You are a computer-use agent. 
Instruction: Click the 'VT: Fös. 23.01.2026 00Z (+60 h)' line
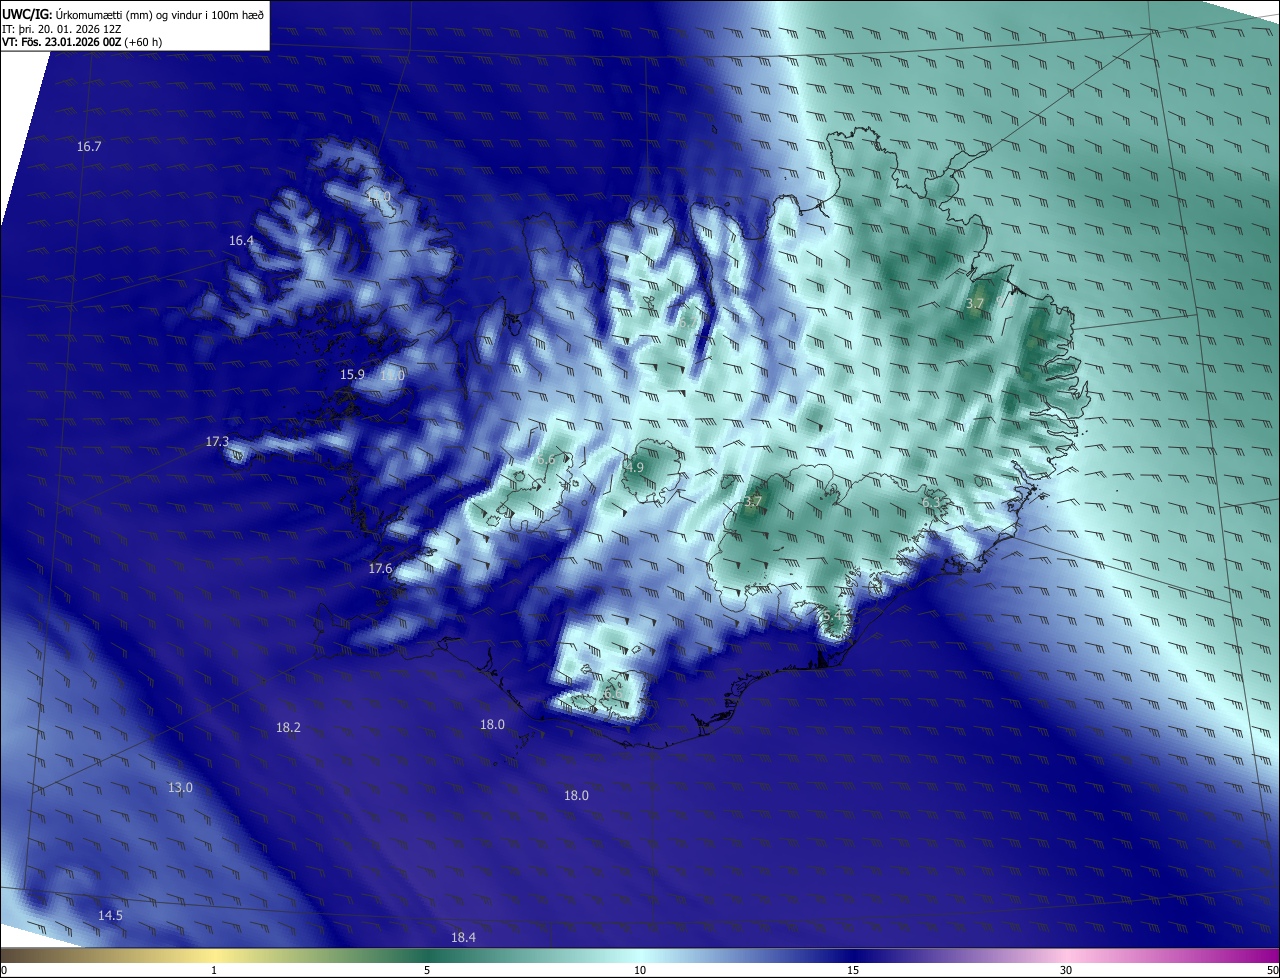point(82,42)
